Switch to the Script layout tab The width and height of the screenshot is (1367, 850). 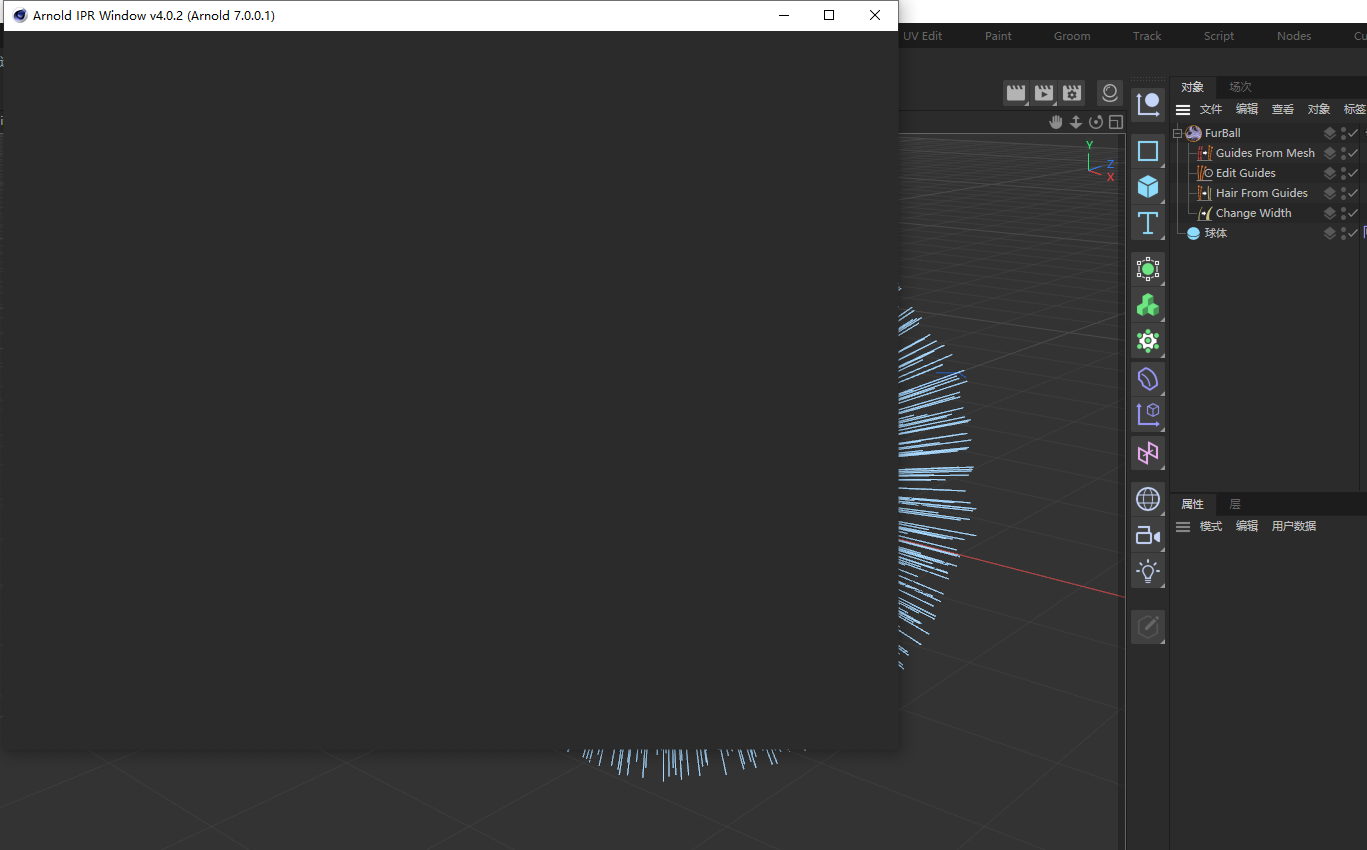click(1219, 36)
